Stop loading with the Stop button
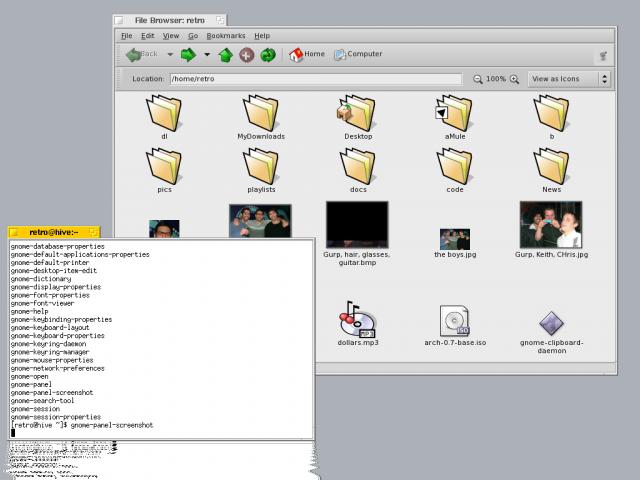The height and width of the screenshot is (480, 640). [x=247, y=55]
